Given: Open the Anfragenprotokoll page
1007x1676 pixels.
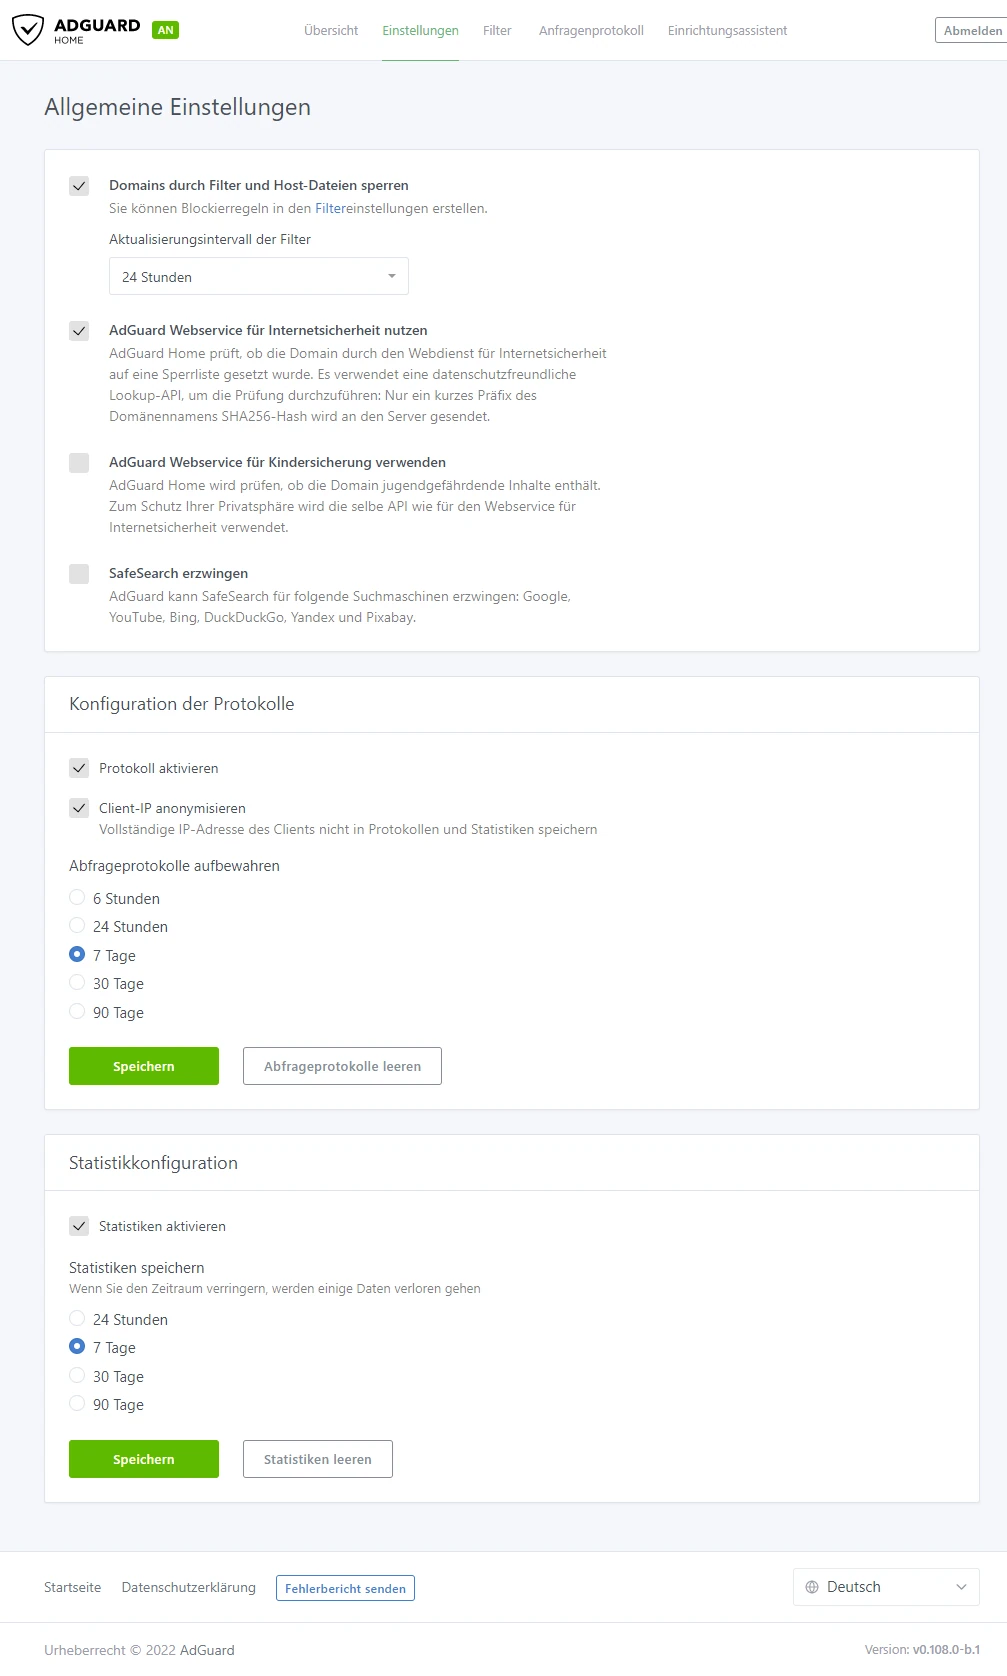Looking at the screenshot, I should click(591, 31).
